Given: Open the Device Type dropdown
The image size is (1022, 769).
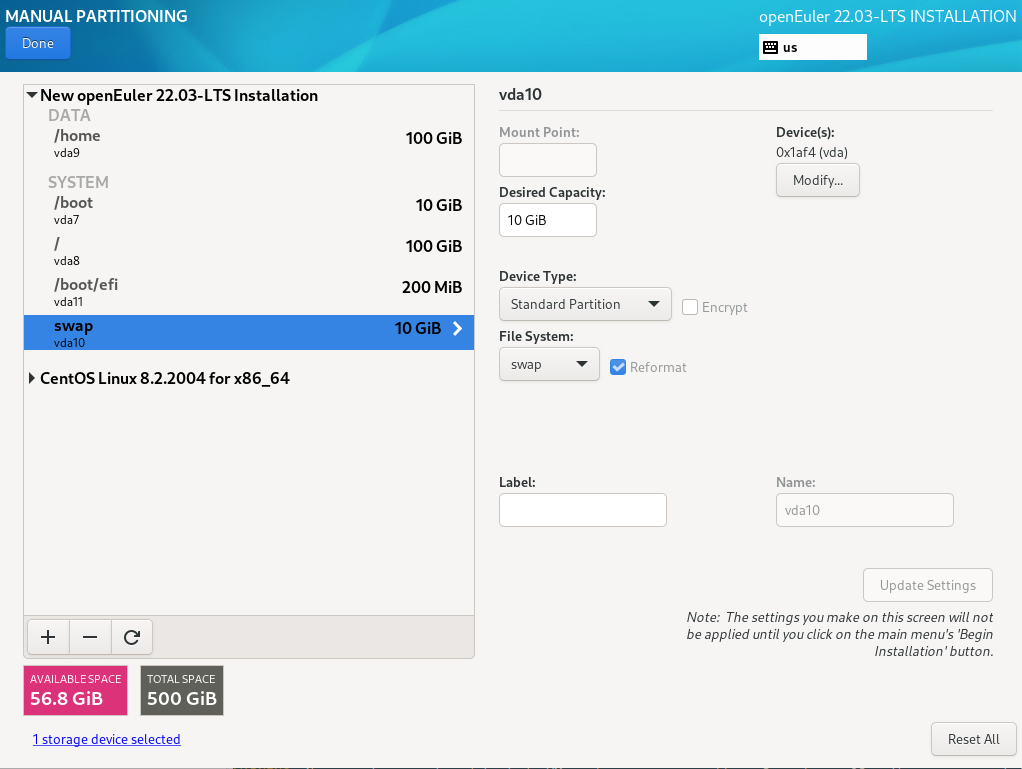Looking at the screenshot, I should 585,304.
